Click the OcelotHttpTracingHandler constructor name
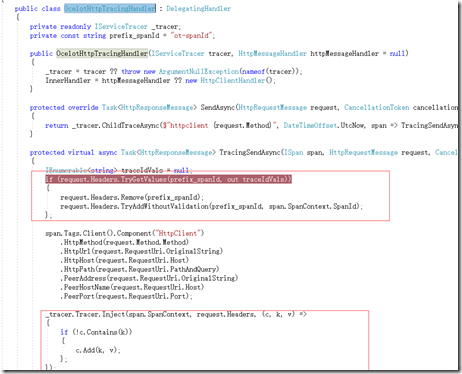 [x=102, y=53]
